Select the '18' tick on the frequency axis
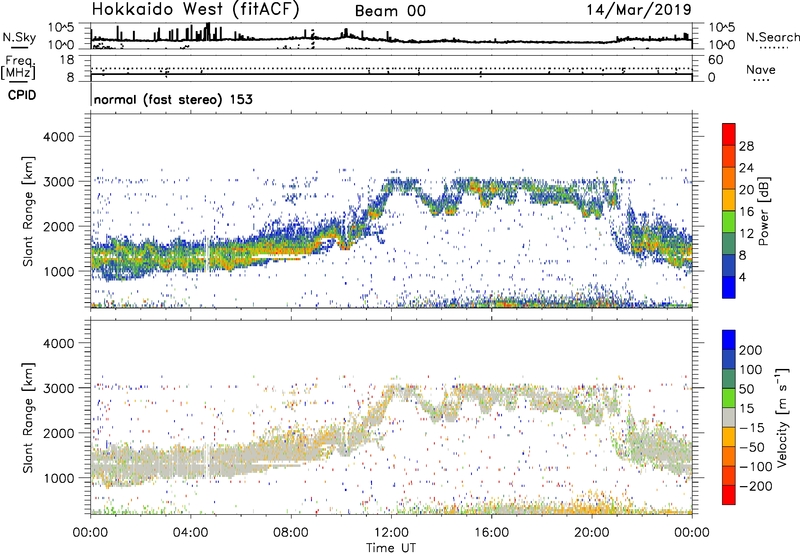Screen dimensions: 800x554 click(67, 60)
